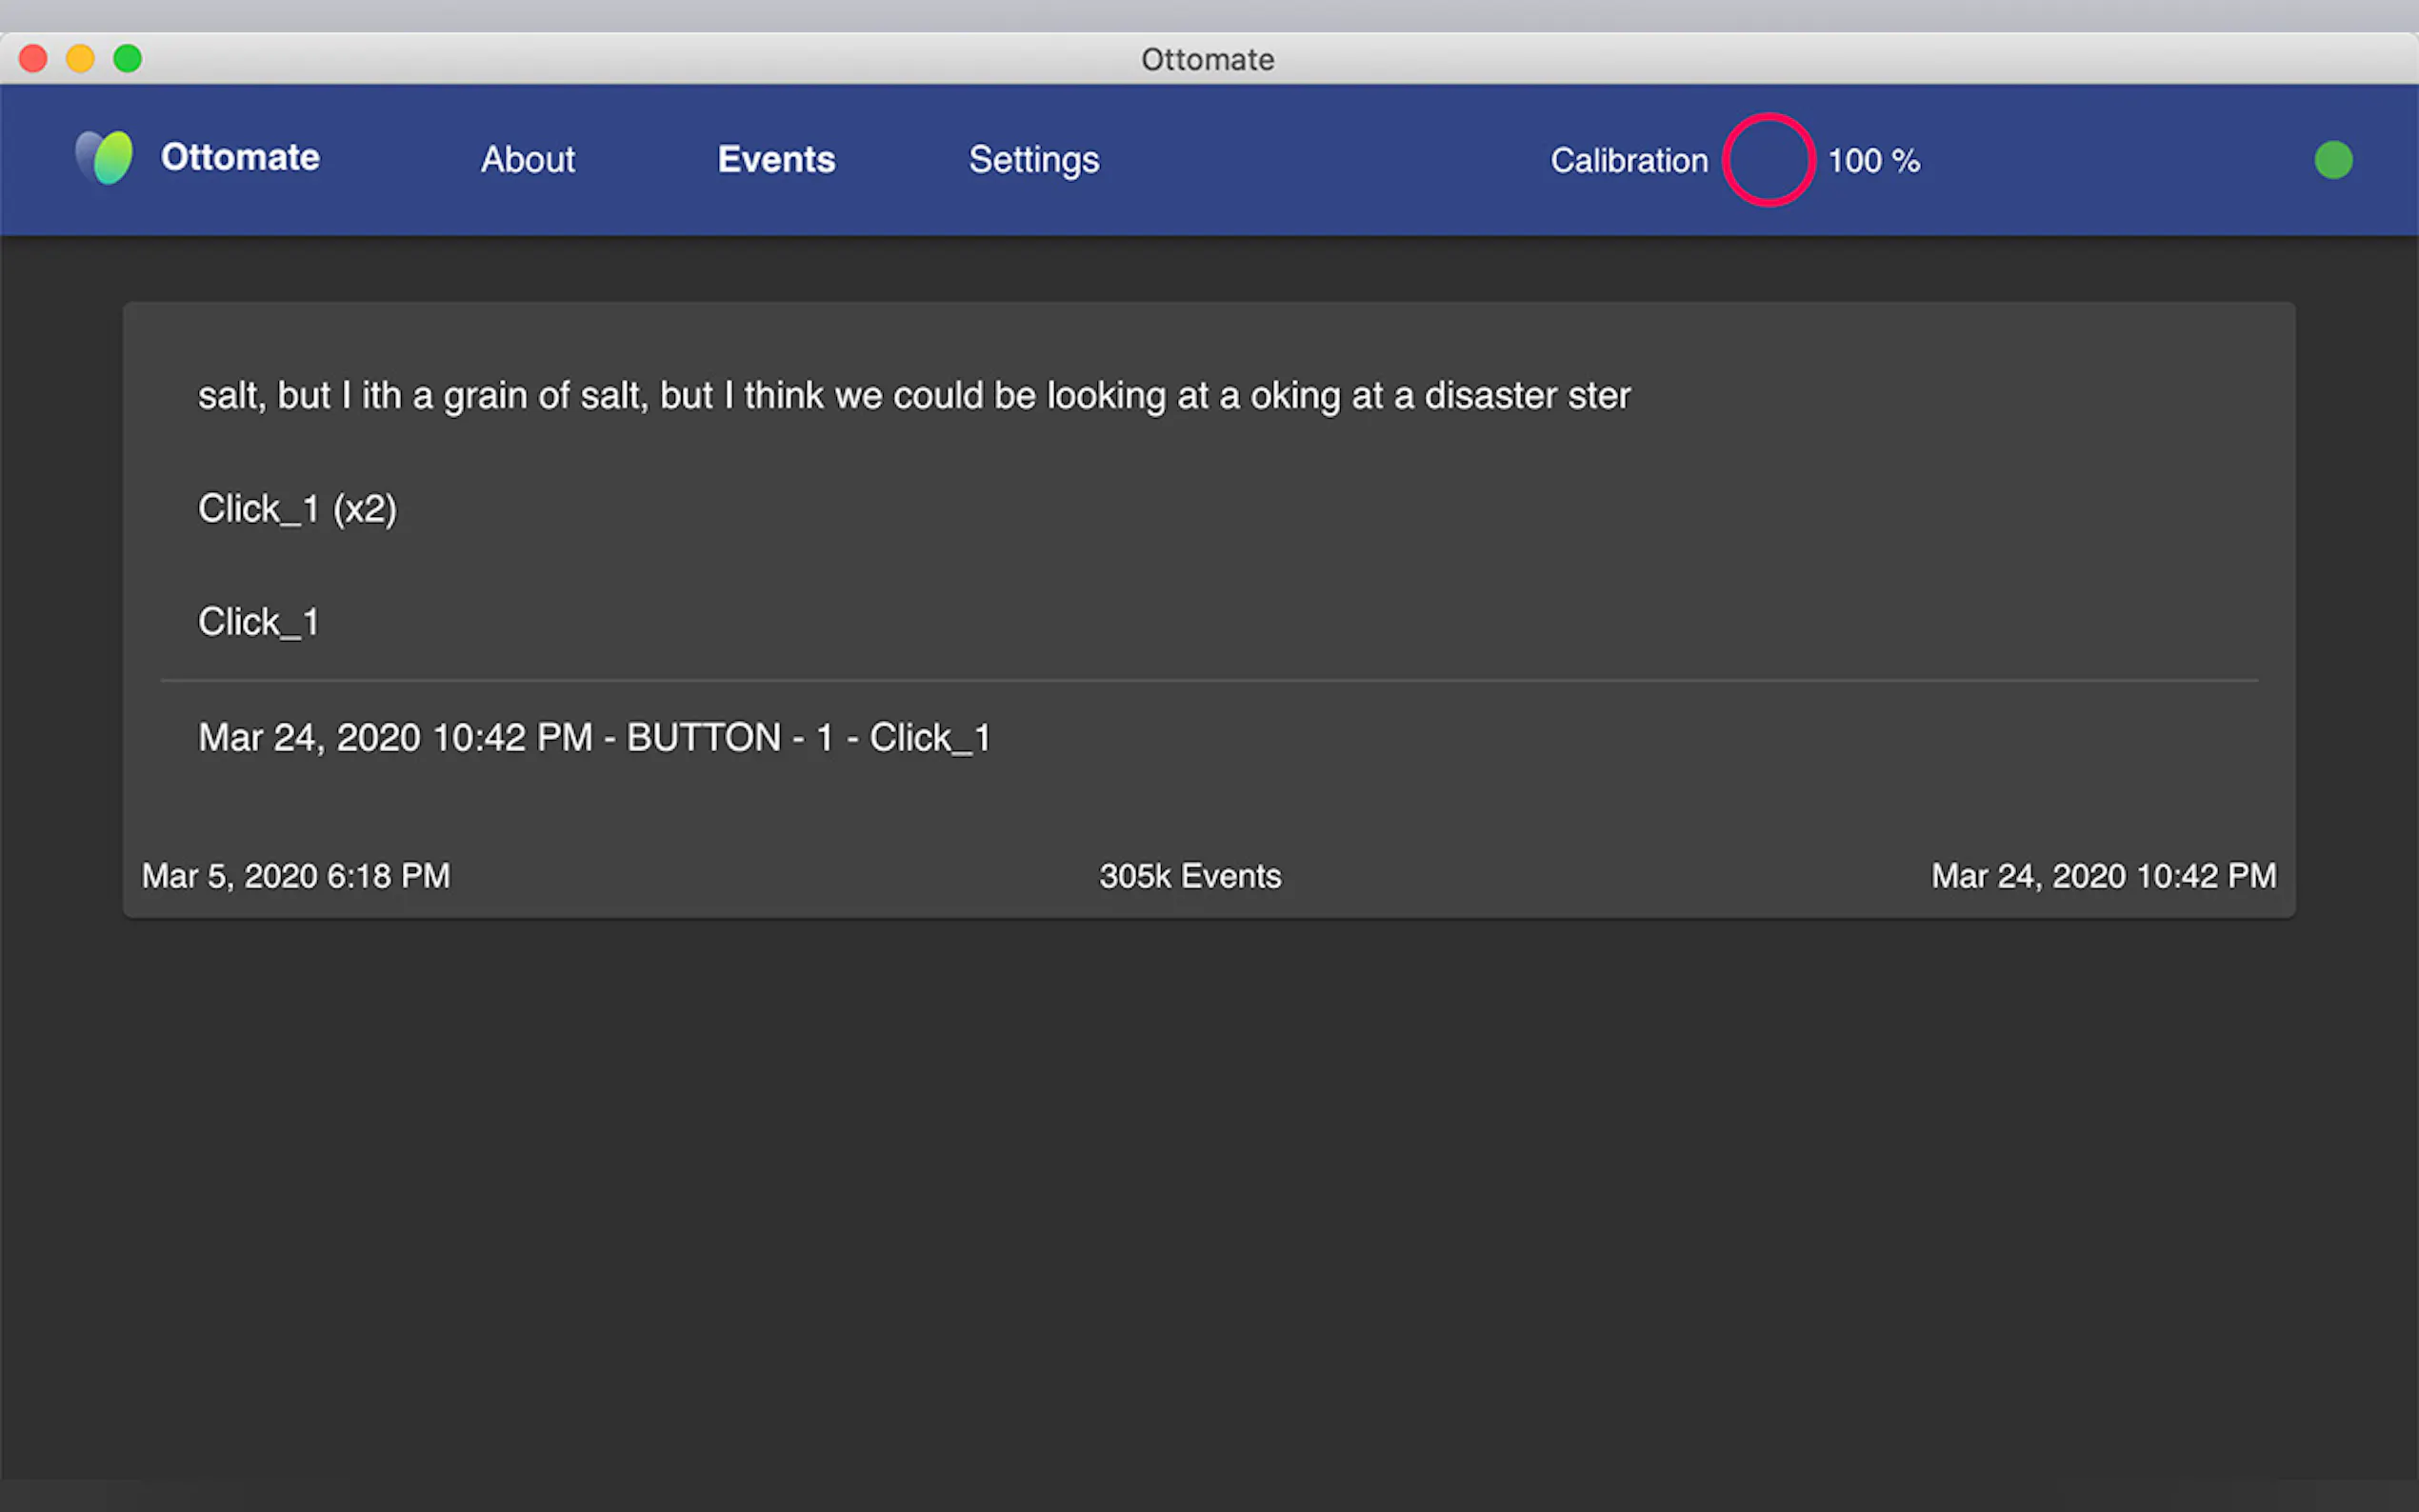Open the About tab
The height and width of the screenshot is (1512, 2419).
pyautogui.click(x=527, y=160)
